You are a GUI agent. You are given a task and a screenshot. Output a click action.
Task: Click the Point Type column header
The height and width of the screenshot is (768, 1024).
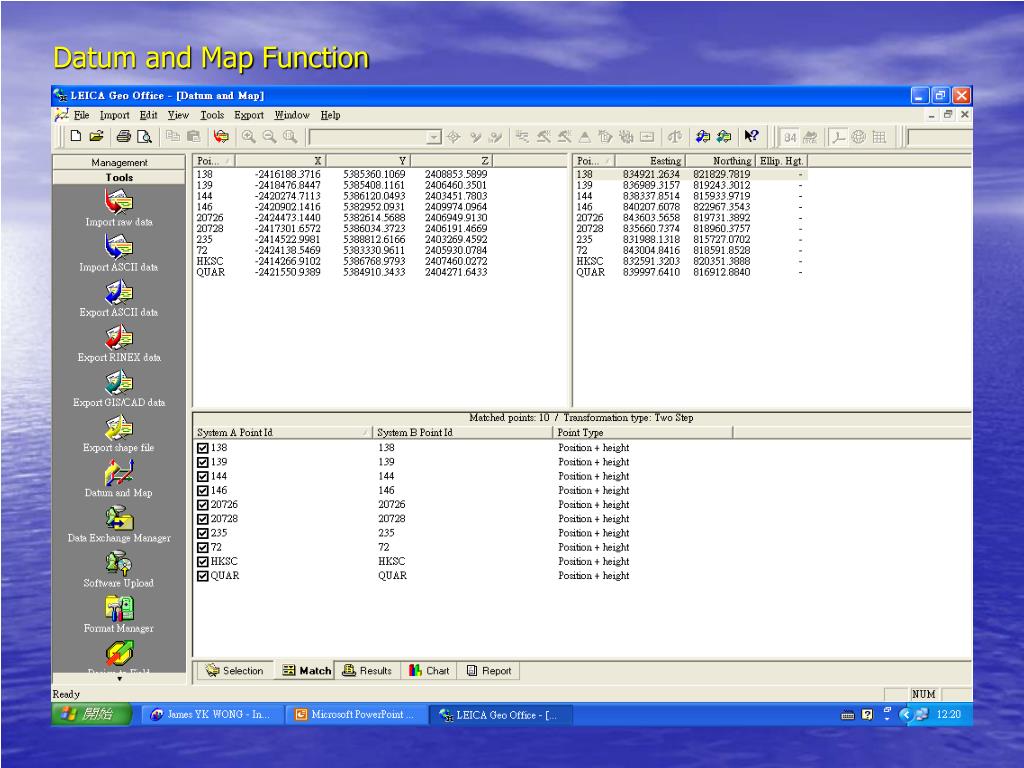[x=643, y=432]
